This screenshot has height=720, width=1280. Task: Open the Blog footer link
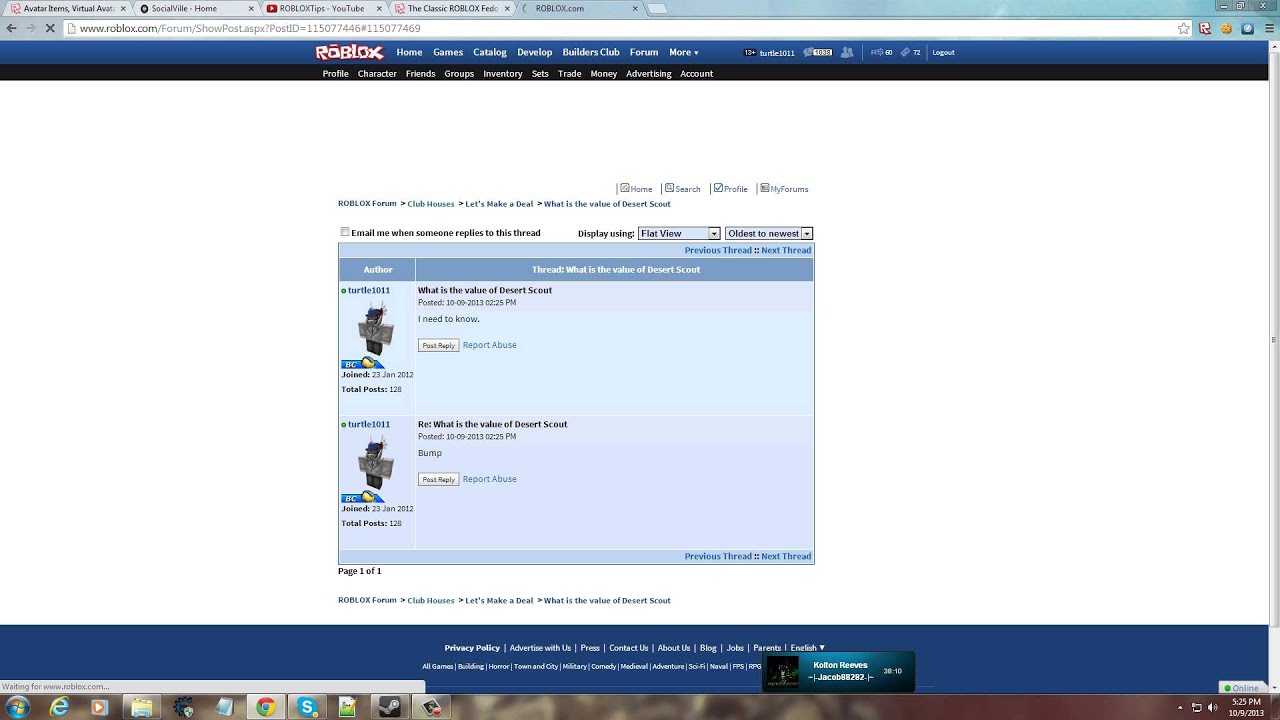708,648
